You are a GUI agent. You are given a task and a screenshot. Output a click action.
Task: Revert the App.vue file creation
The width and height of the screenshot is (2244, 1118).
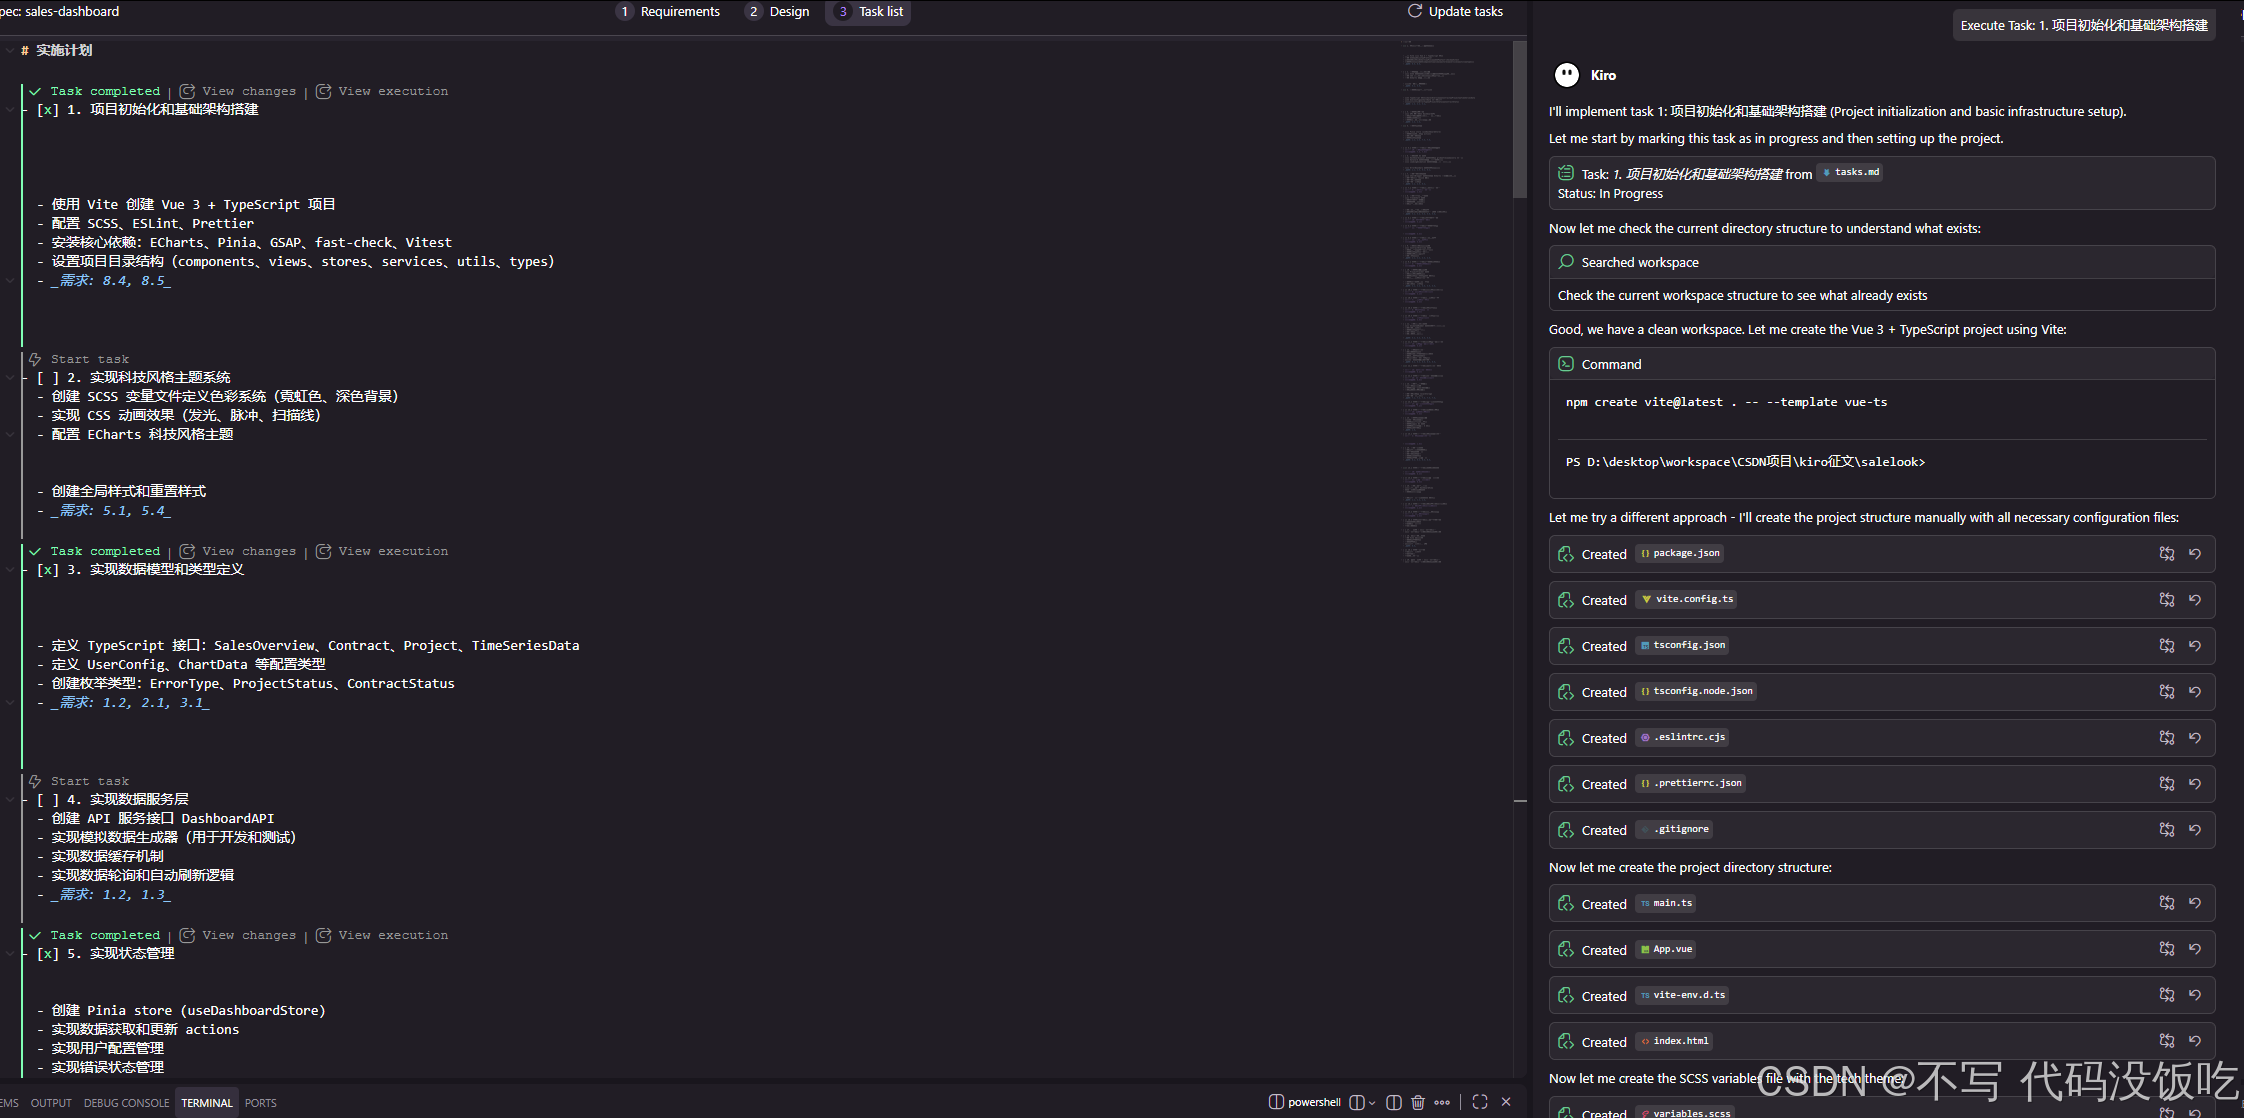click(2195, 950)
